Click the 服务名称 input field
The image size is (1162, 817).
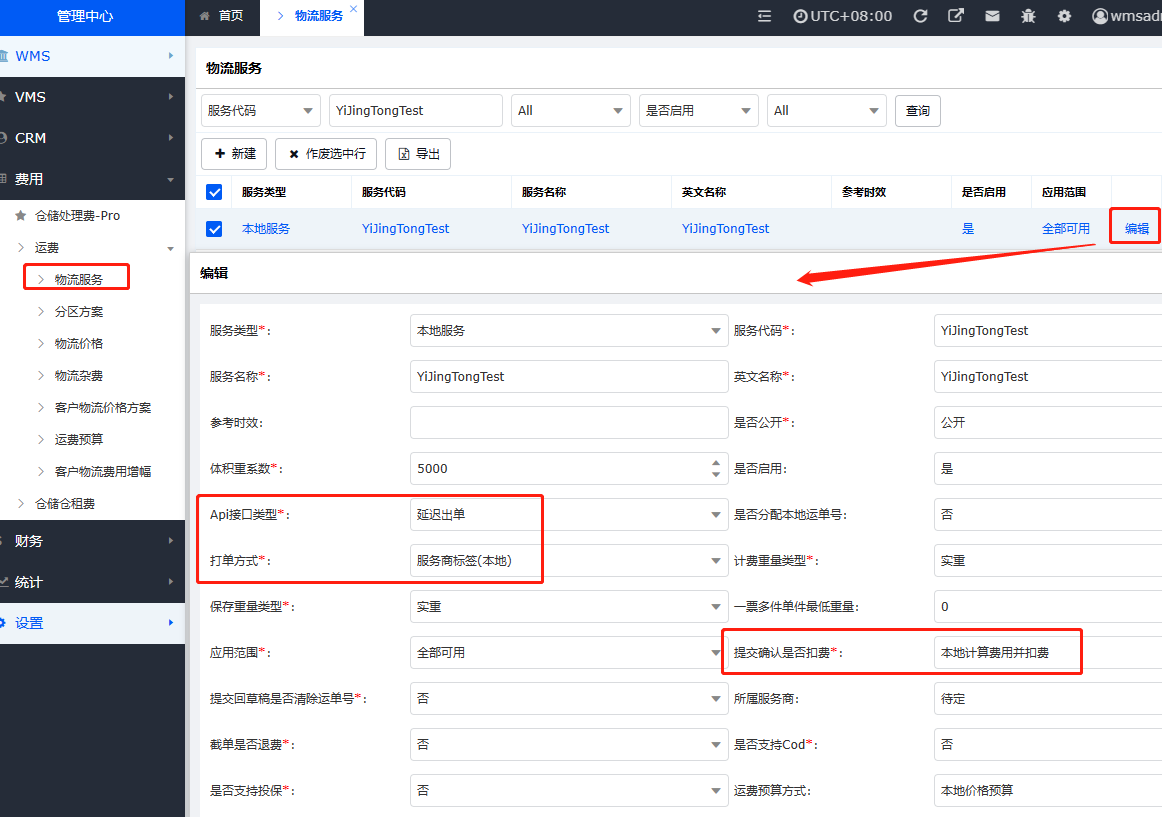click(569, 377)
